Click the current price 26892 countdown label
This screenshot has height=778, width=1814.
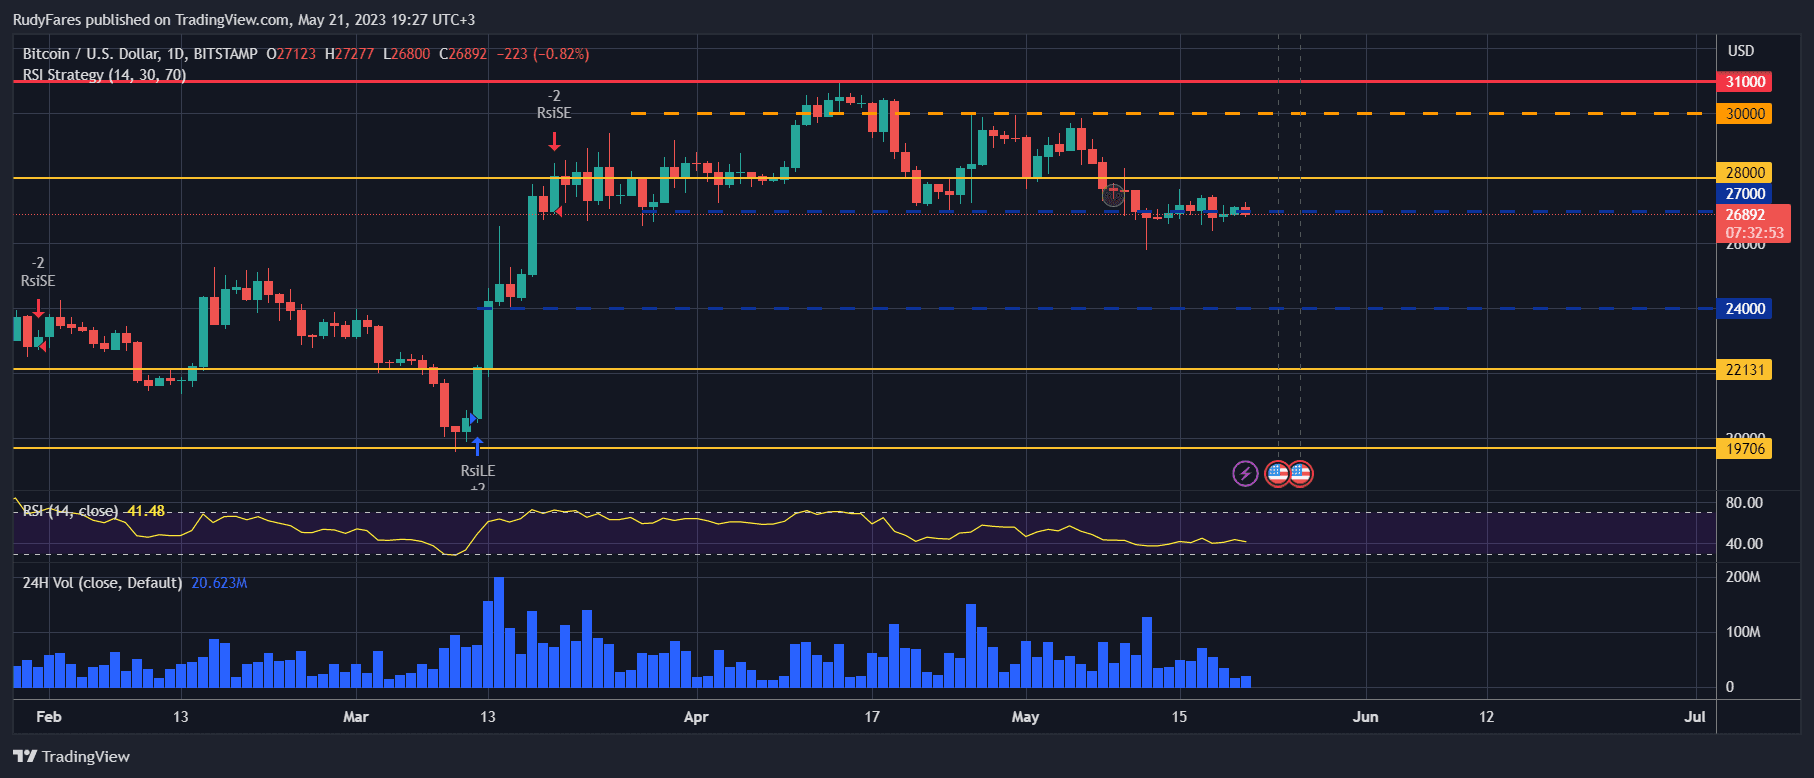point(1753,224)
